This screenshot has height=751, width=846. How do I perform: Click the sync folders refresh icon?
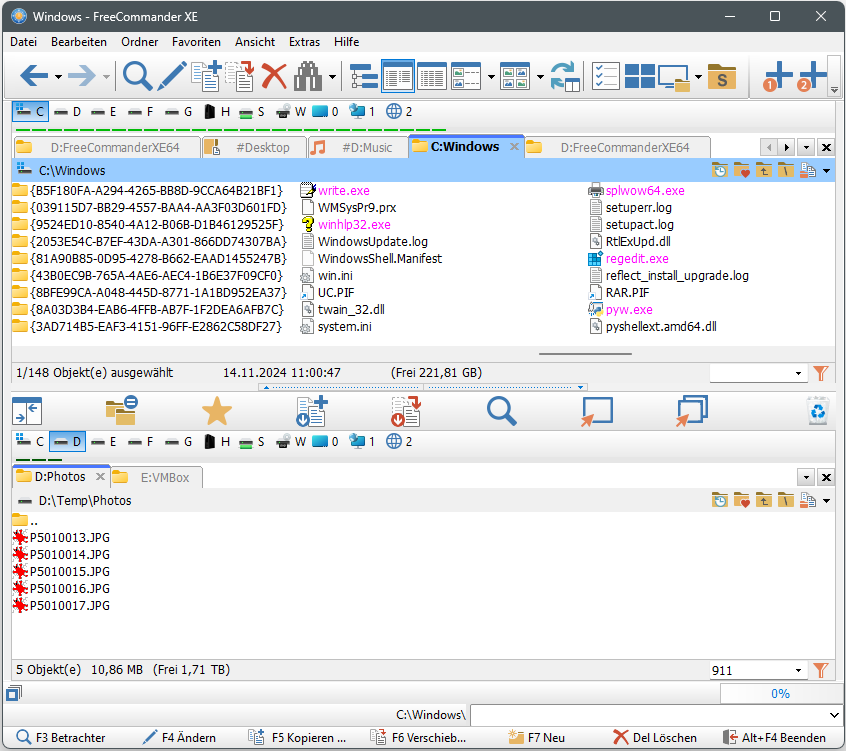click(565, 76)
